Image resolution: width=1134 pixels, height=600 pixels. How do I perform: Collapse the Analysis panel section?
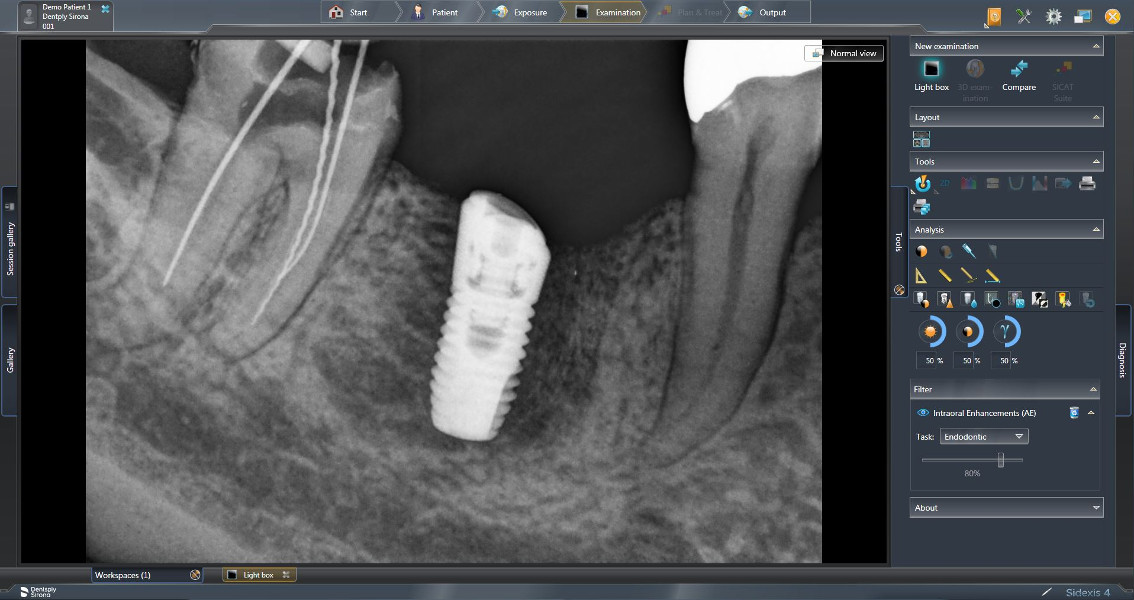pyautogui.click(x=1097, y=230)
